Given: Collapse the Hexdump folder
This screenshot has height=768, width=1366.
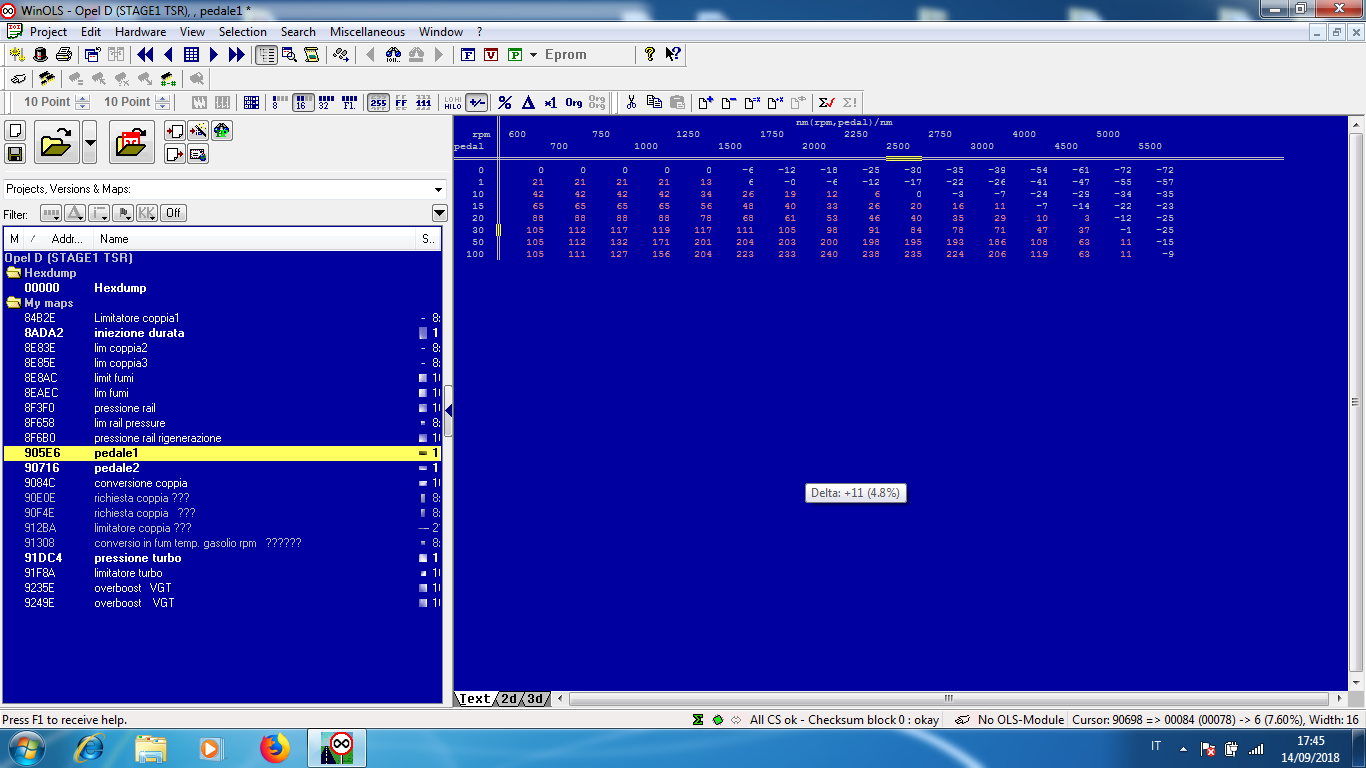Looking at the screenshot, I should (x=14, y=272).
